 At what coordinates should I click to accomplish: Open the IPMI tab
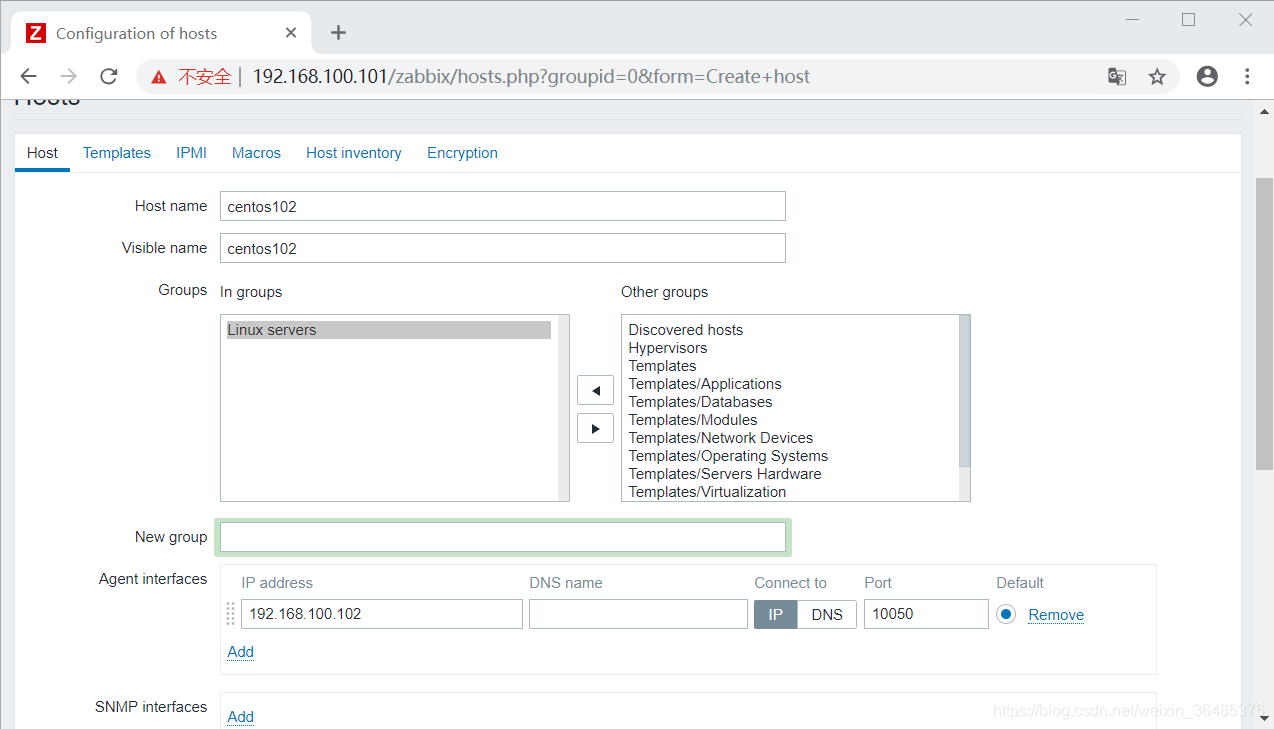[x=191, y=153]
